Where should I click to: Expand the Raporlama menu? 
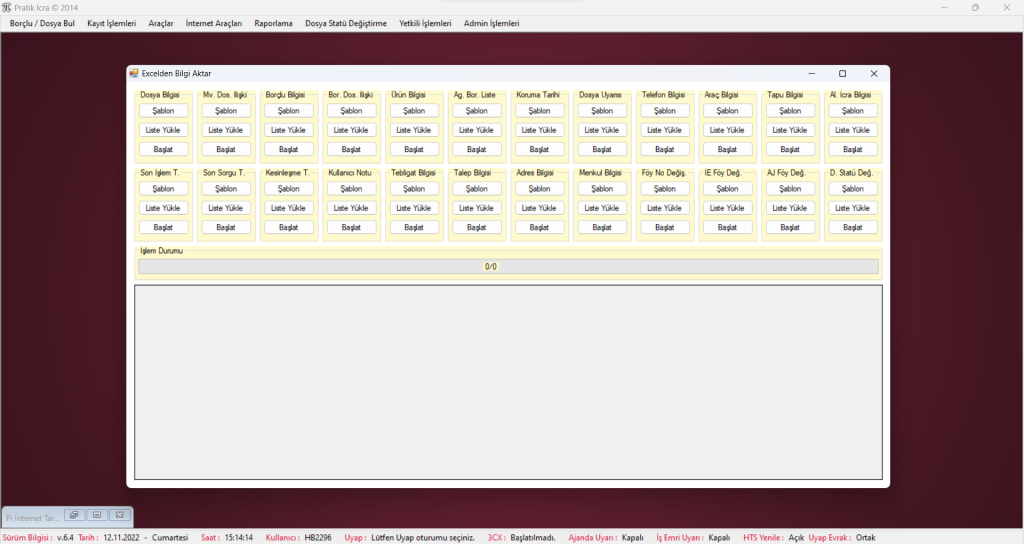tap(274, 23)
